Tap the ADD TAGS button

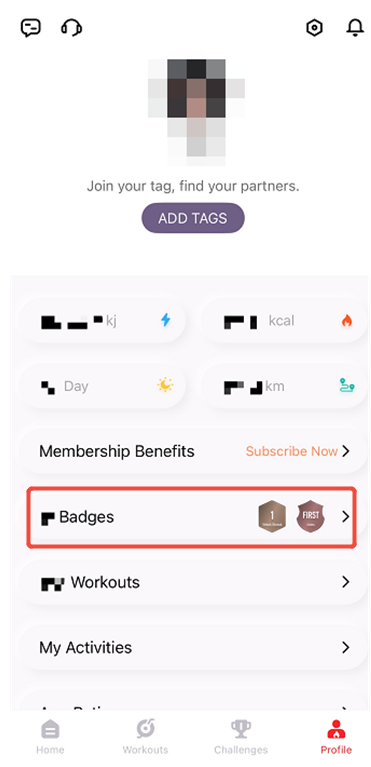[193, 218]
